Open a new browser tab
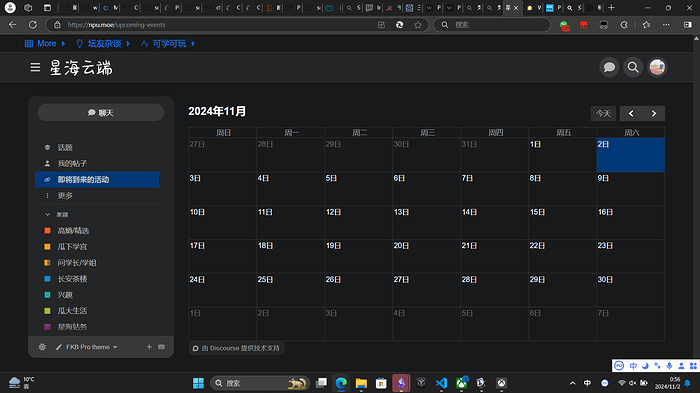Image resolution: width=700 pixels, height=393 pixels. [x=611, y=8]
